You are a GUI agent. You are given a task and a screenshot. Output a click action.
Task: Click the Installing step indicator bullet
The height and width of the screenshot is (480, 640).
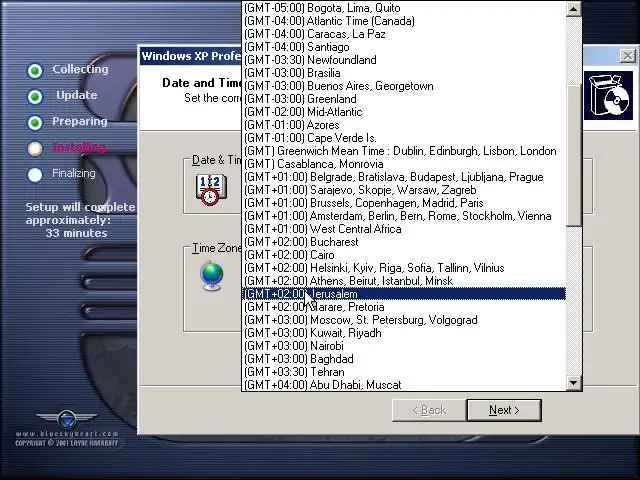(x=35, y=149)
